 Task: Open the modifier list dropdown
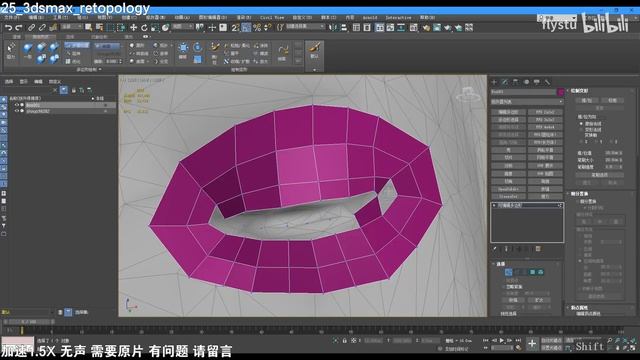[527, 102]
